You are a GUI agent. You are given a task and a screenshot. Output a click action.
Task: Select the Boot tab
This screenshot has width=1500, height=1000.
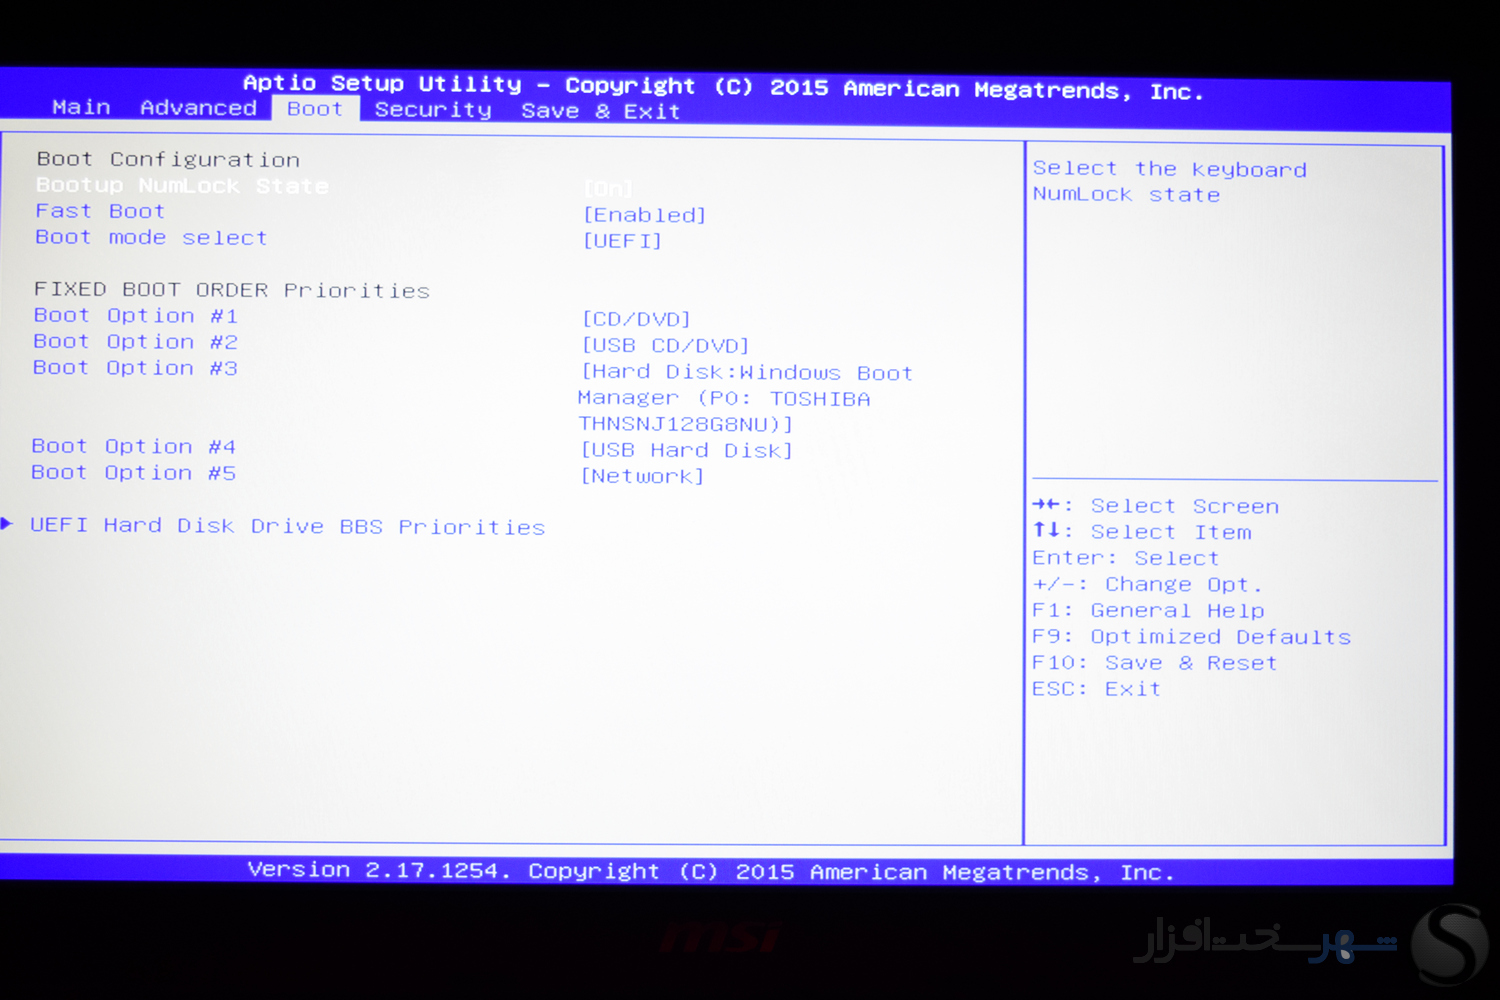[315, 109]
